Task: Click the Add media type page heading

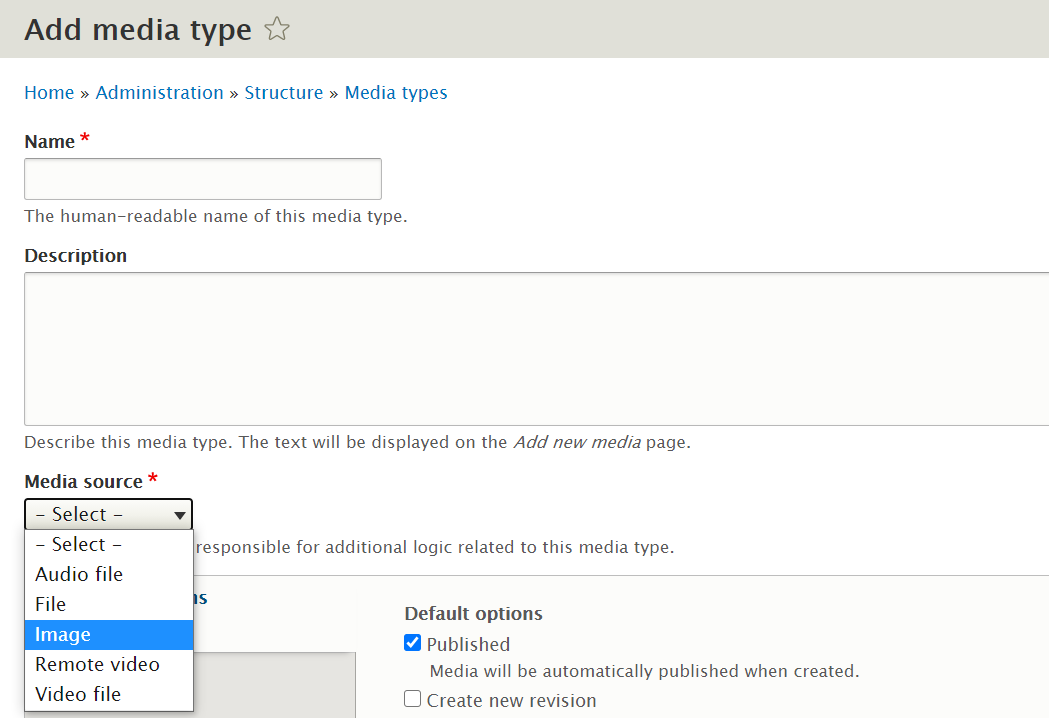Action: click(137, 29)
